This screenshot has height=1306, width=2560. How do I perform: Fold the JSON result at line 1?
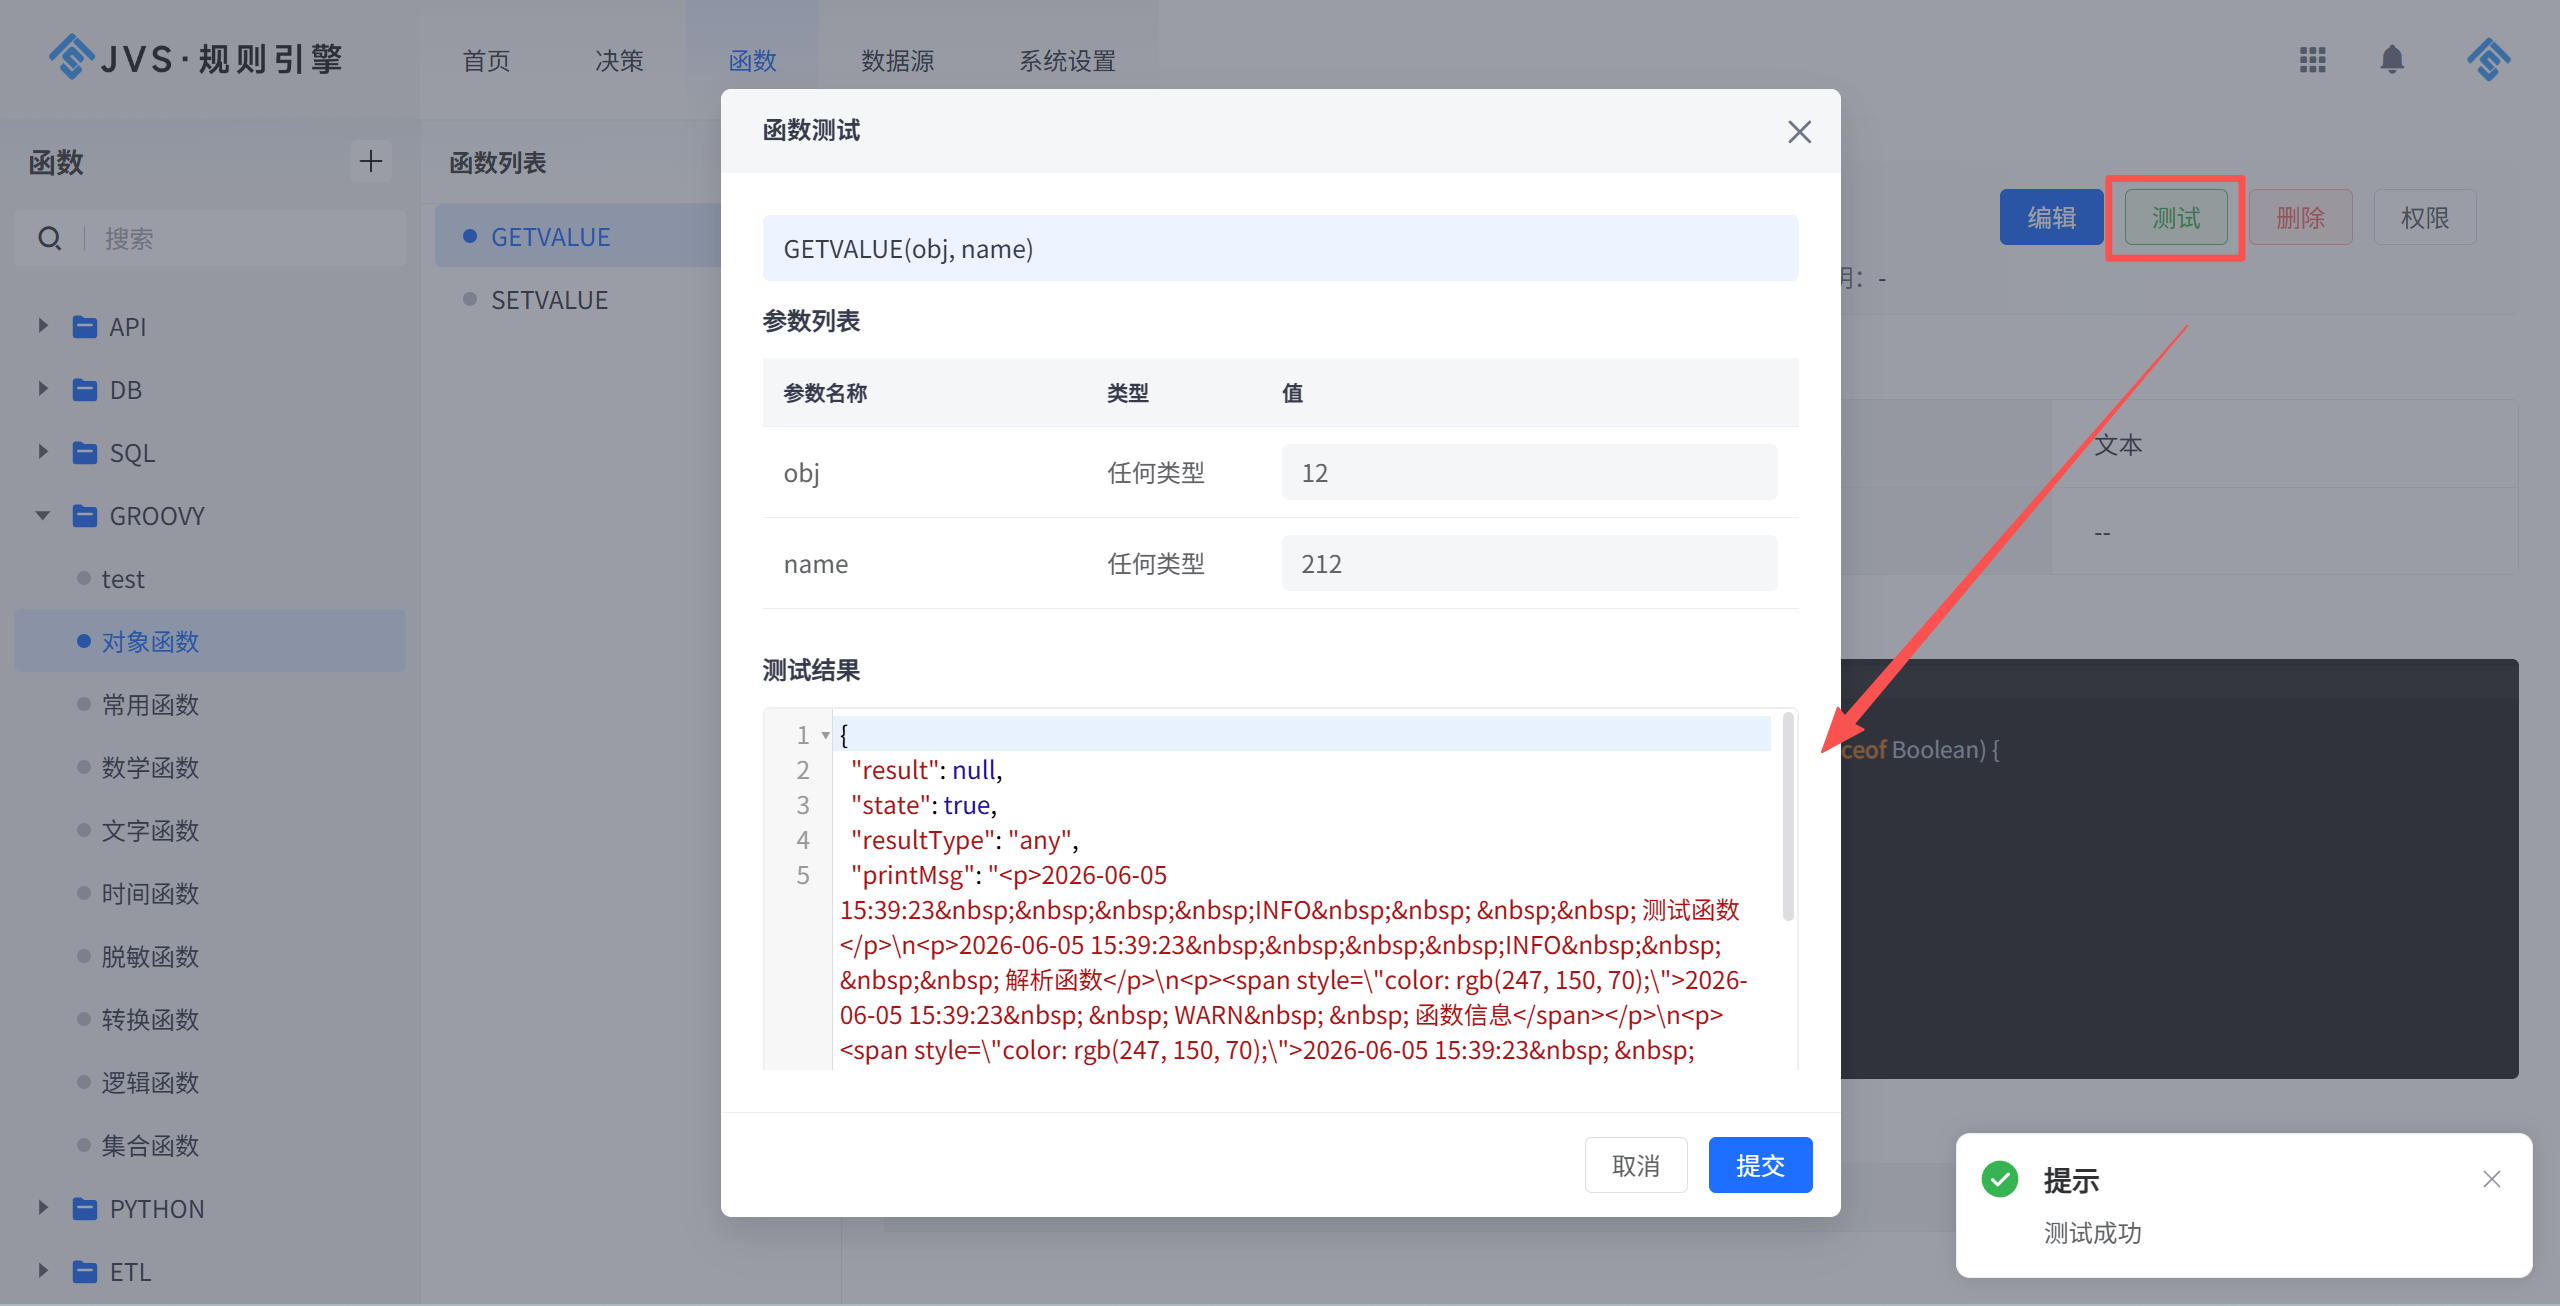click(x=825, y=735)
